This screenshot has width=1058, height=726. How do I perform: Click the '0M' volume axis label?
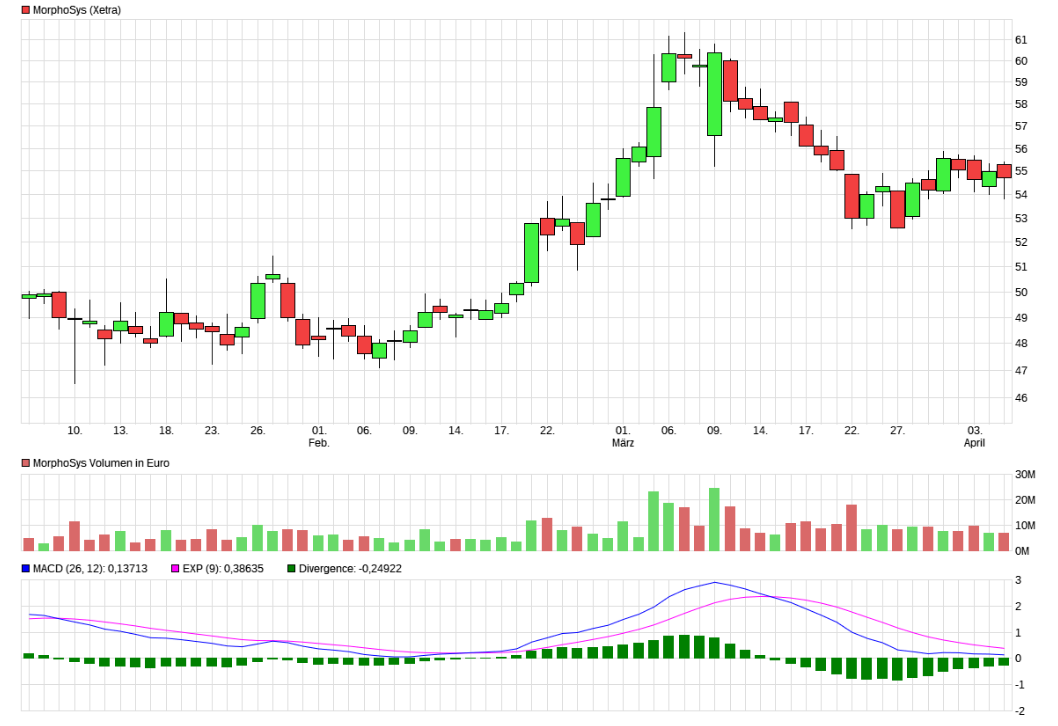(1022, 551)
